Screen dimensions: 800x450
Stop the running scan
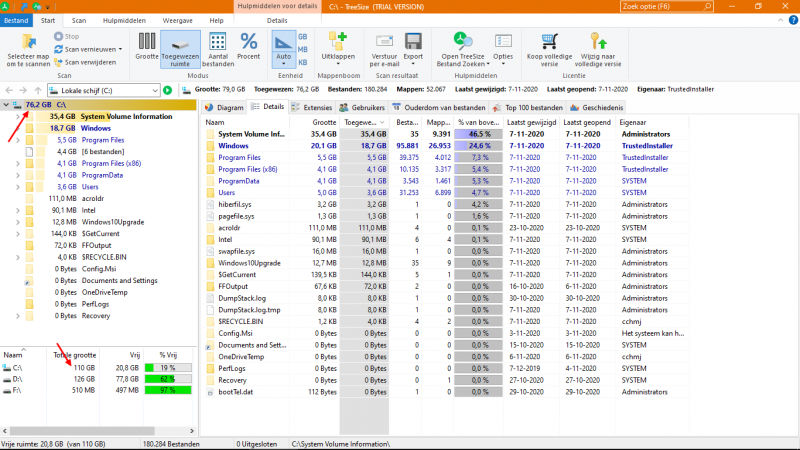click(67, 36)
